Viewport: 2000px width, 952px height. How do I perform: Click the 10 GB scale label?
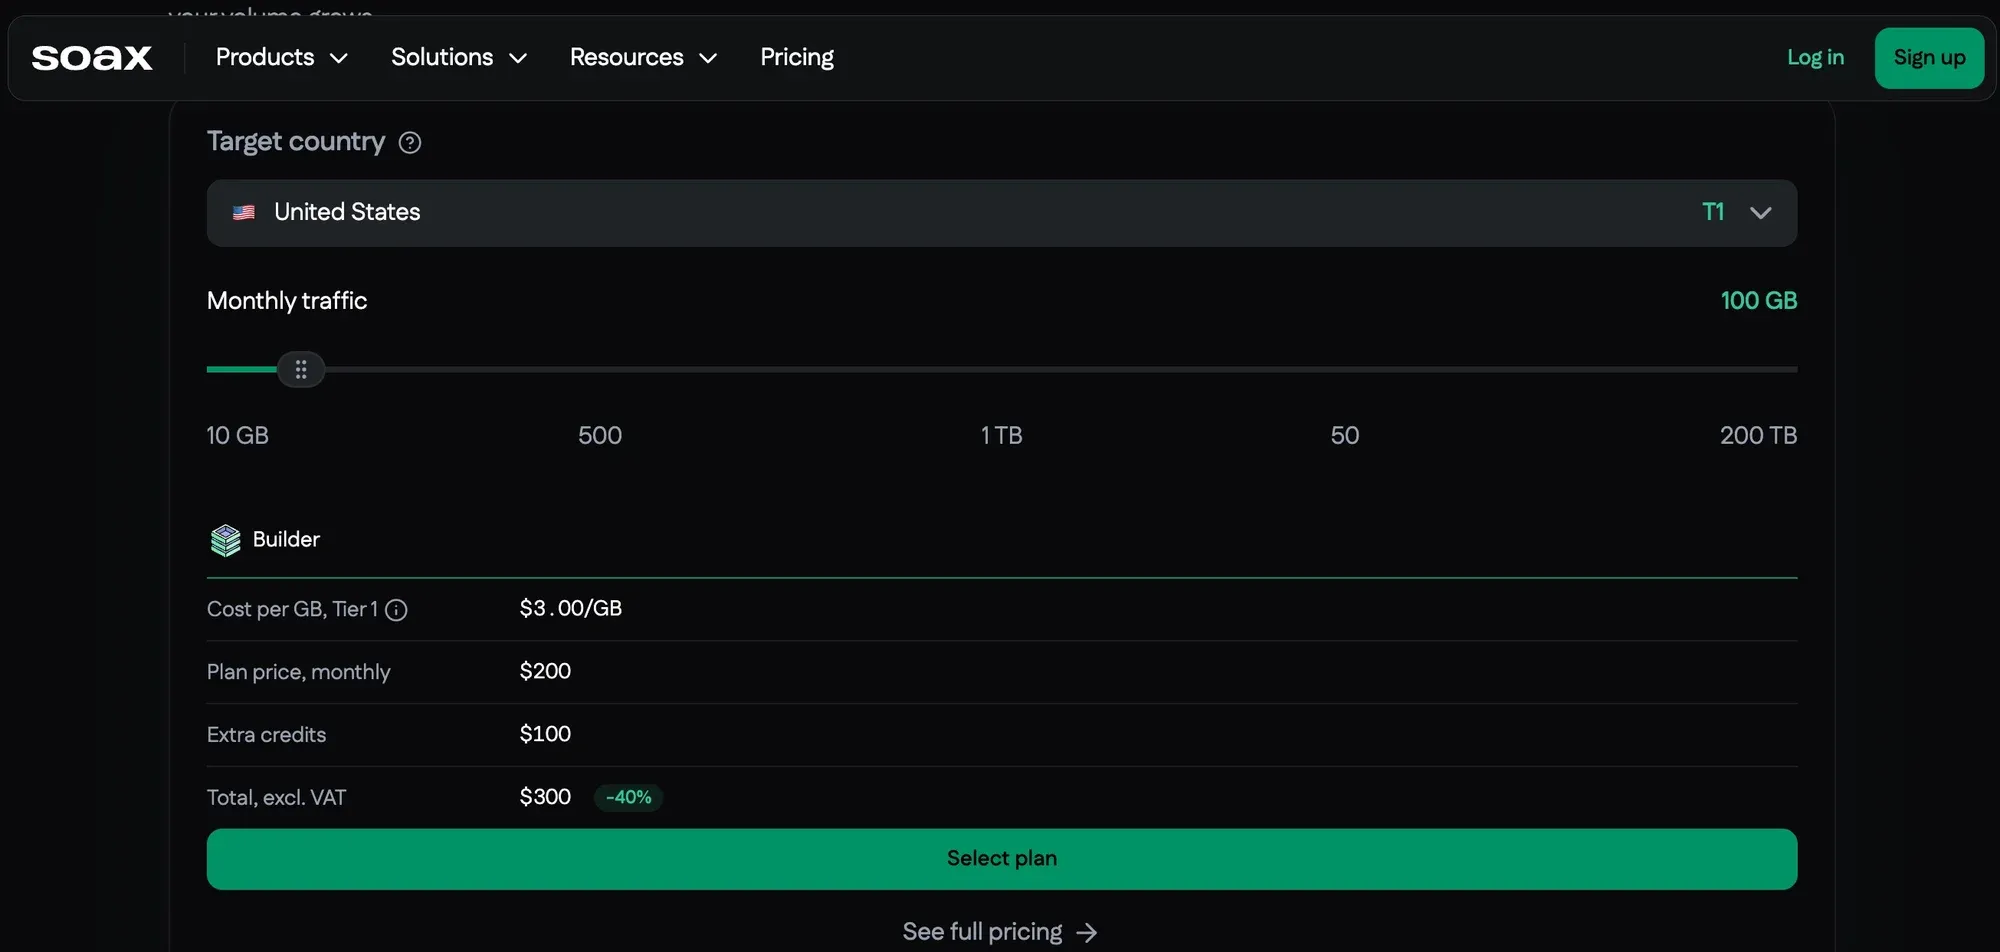[x=238, y=436]
